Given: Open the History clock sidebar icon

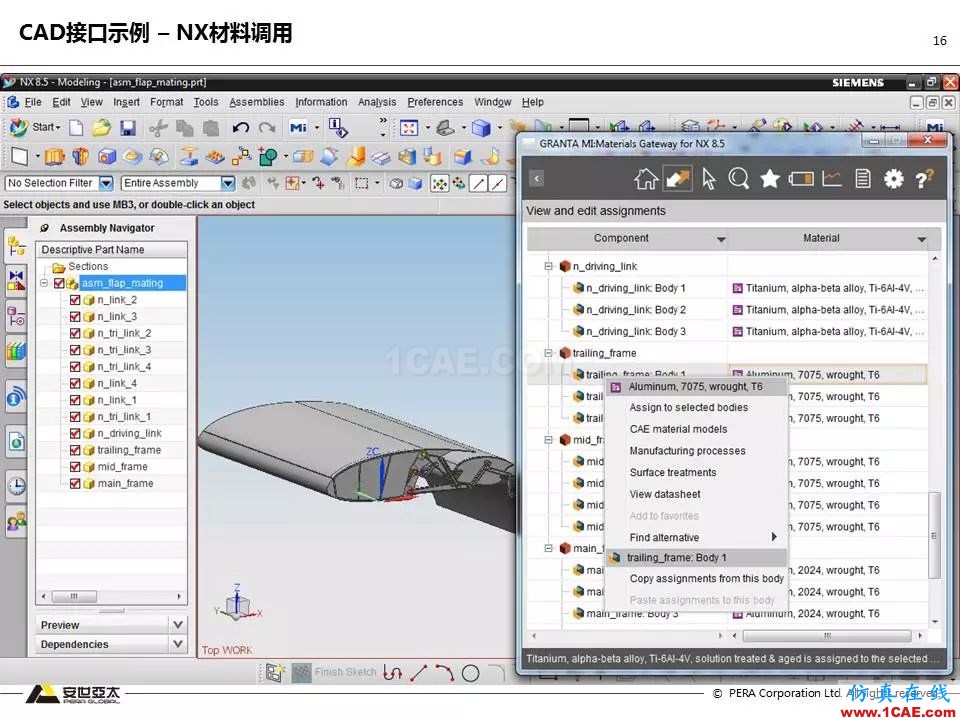Looking at the screenshot, I should 17,486.
